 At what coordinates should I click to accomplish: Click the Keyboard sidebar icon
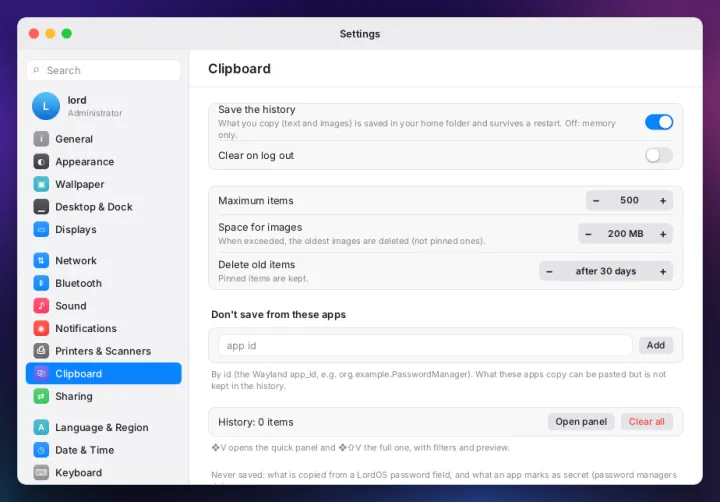(x=41, y=472)
